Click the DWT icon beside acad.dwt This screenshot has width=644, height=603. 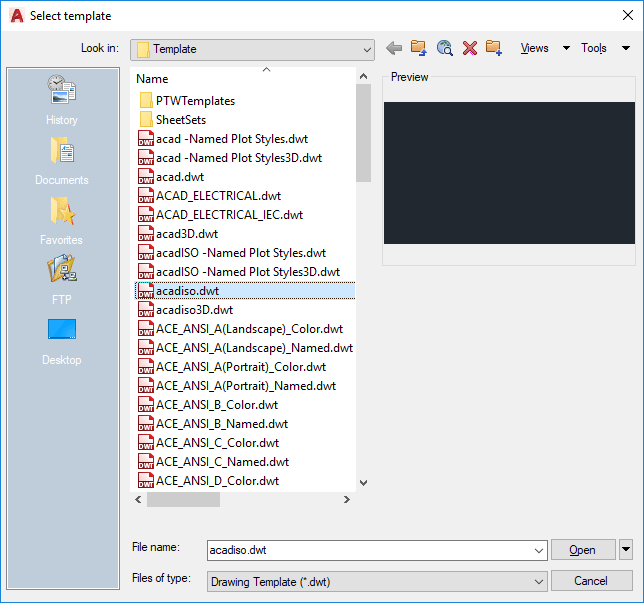tap(146, 177)
